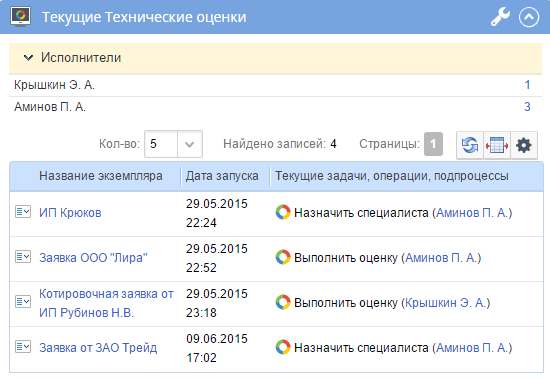Collapse the portlet with the circled arrow
The height and width of the screenshot is (379, 550).
point(529,17)
